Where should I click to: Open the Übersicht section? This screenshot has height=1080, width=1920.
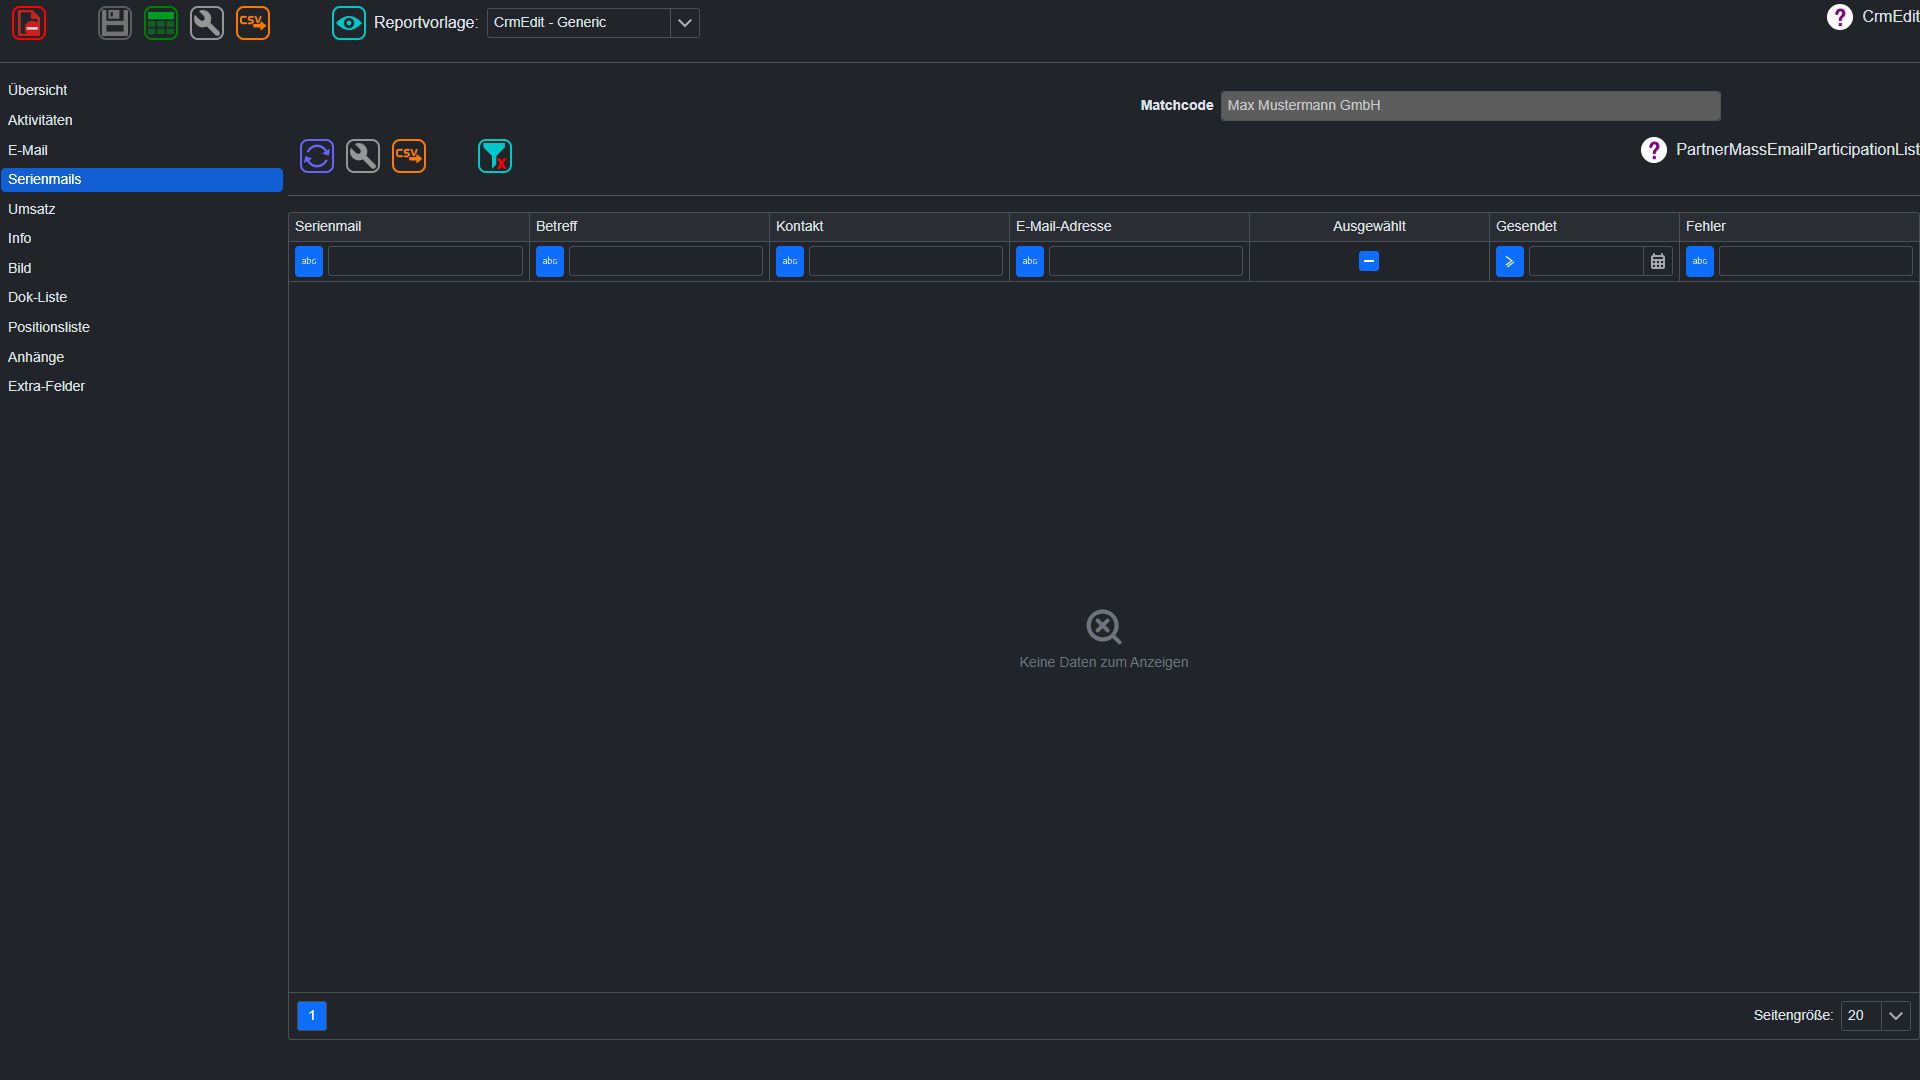pyautogui.click(x=141, y=90)
